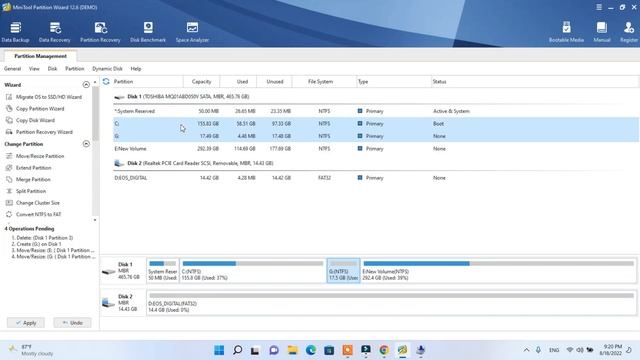This screenshot has height=360, width=640.
Task: Start Disk Benchmark
Action: (148, 32)
